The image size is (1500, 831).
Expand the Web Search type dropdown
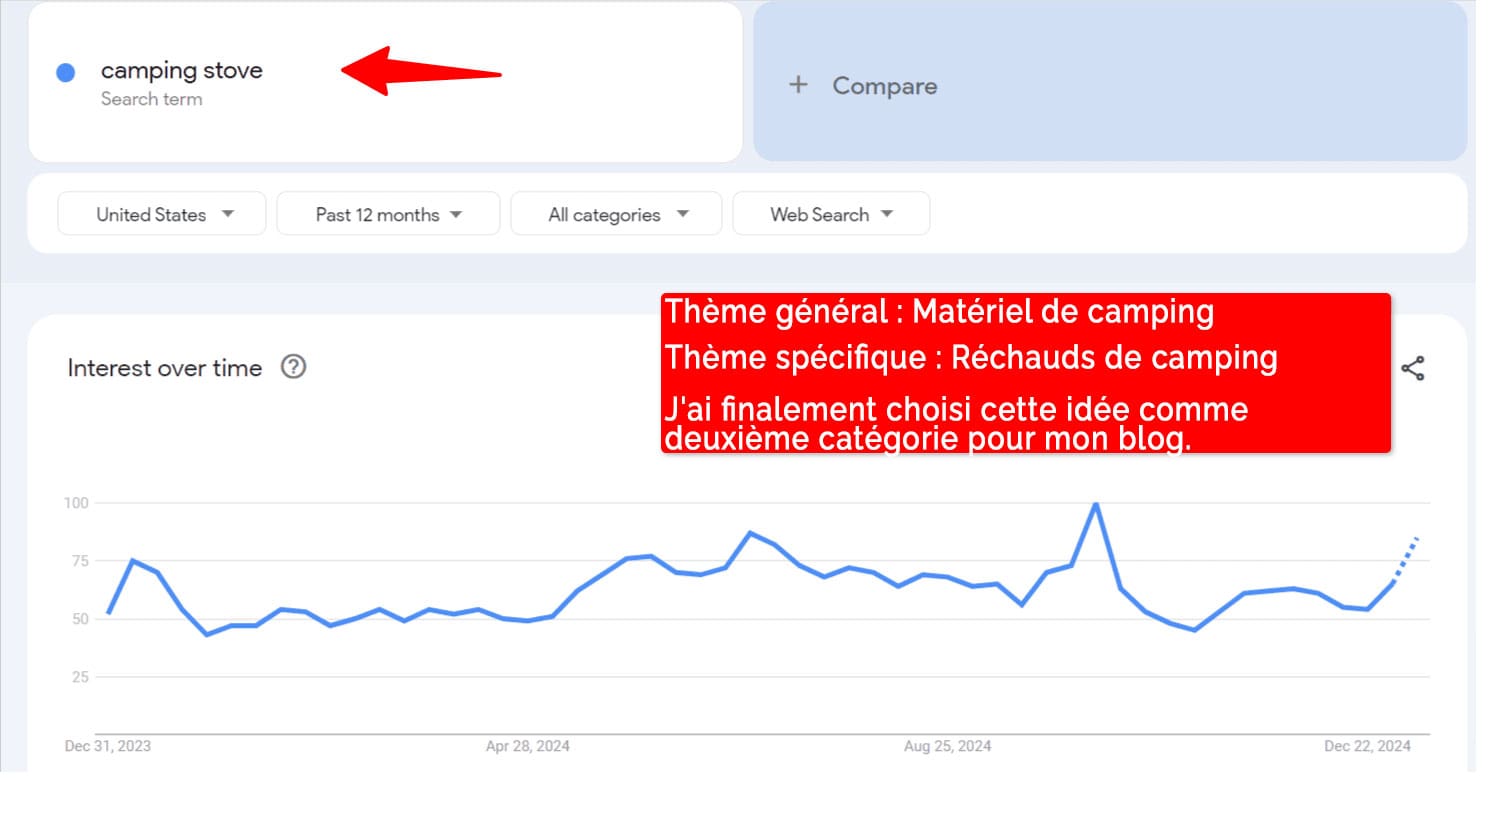tap(831, 214)
